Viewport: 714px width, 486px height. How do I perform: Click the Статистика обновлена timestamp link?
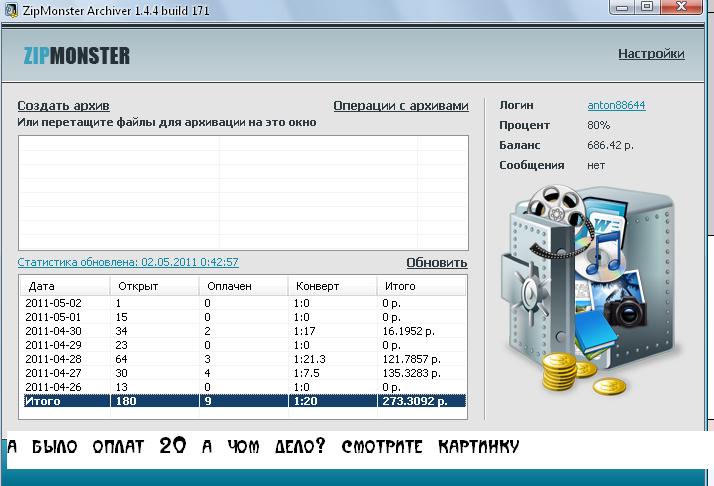tap(128, 262)
